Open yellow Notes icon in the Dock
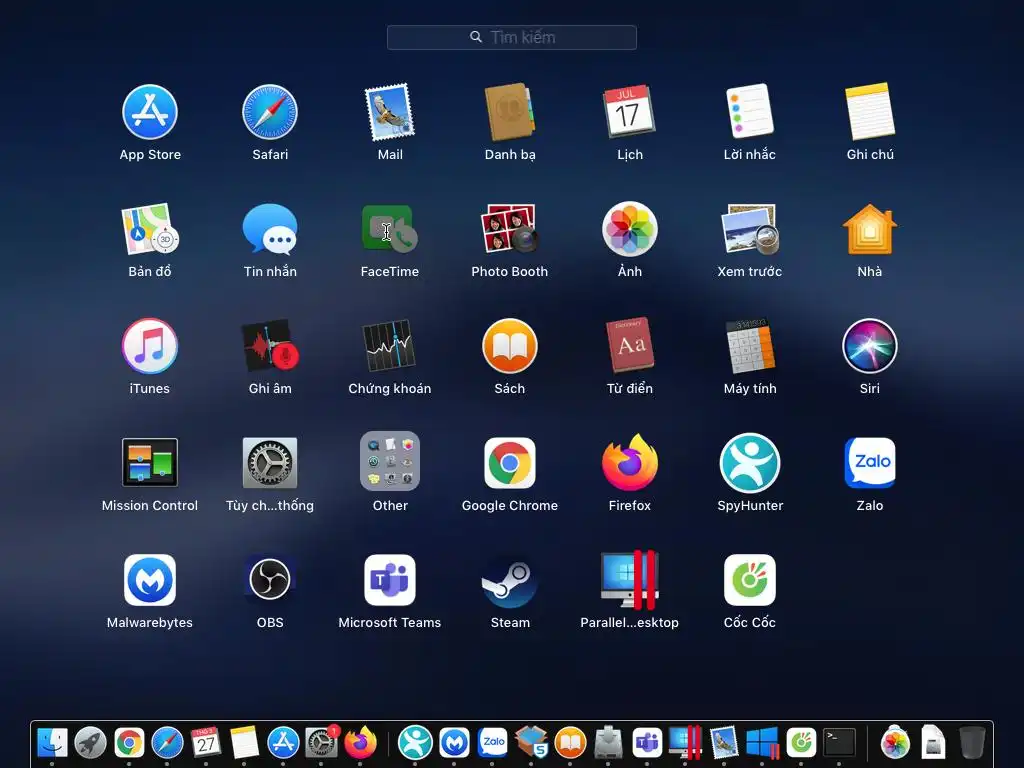The width and height of the screenshot is (1024, 768). click(244, 743)
